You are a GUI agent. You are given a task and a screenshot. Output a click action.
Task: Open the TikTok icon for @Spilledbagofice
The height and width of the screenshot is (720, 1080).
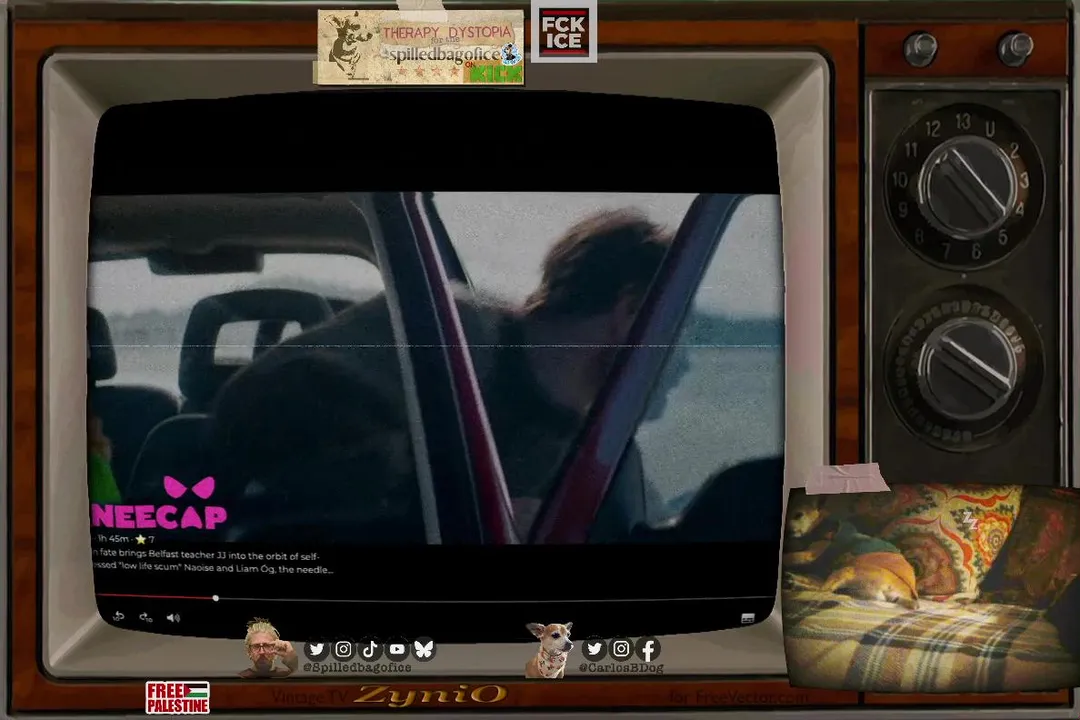370,649
